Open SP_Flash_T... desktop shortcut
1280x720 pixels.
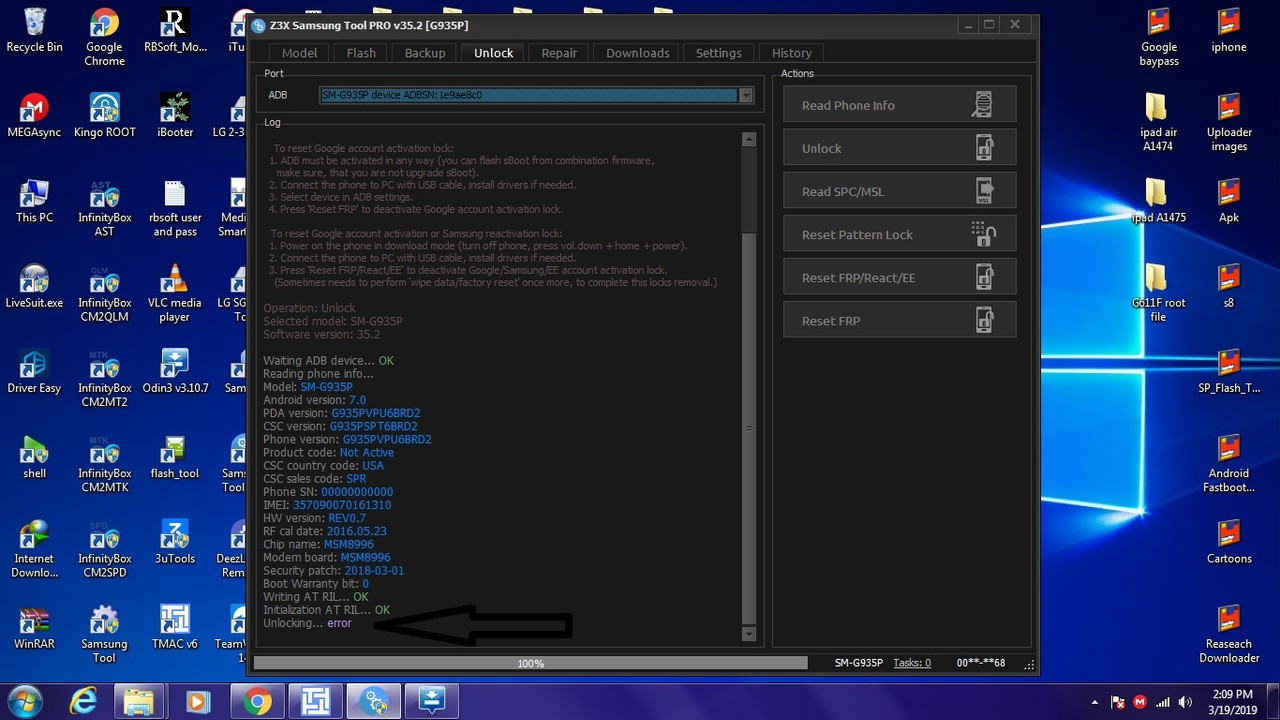1229,371
